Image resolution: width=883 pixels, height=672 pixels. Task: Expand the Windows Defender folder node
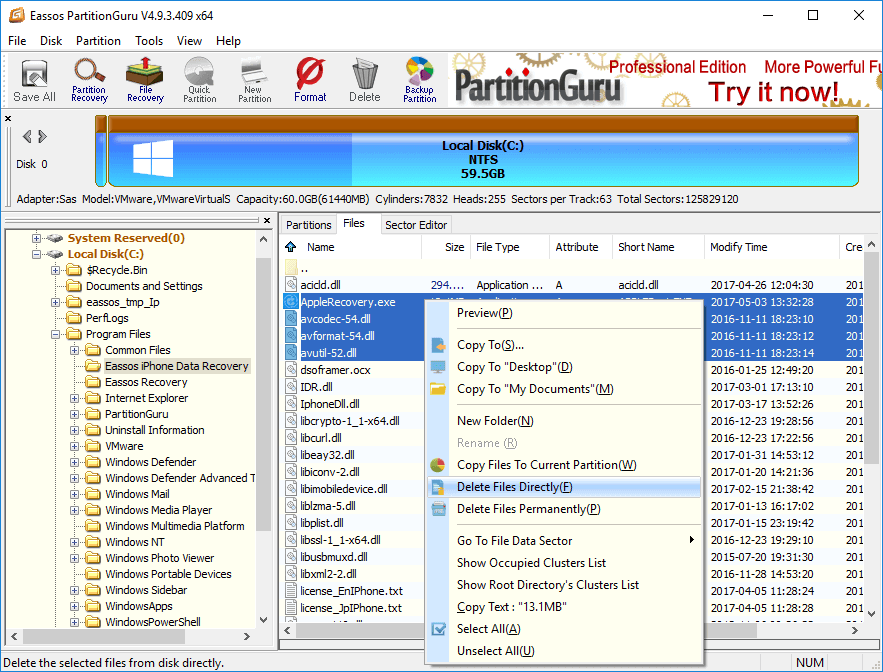[x=75, y=462]
